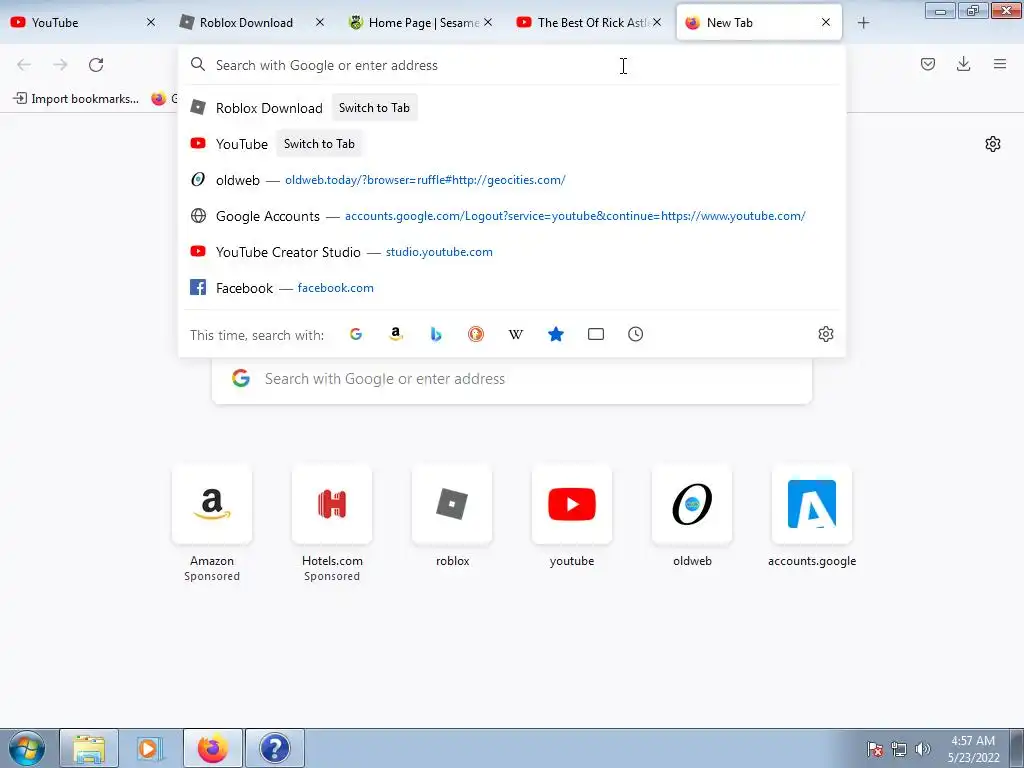
Task: Go forward one page
Action: (x=60, y=65)
